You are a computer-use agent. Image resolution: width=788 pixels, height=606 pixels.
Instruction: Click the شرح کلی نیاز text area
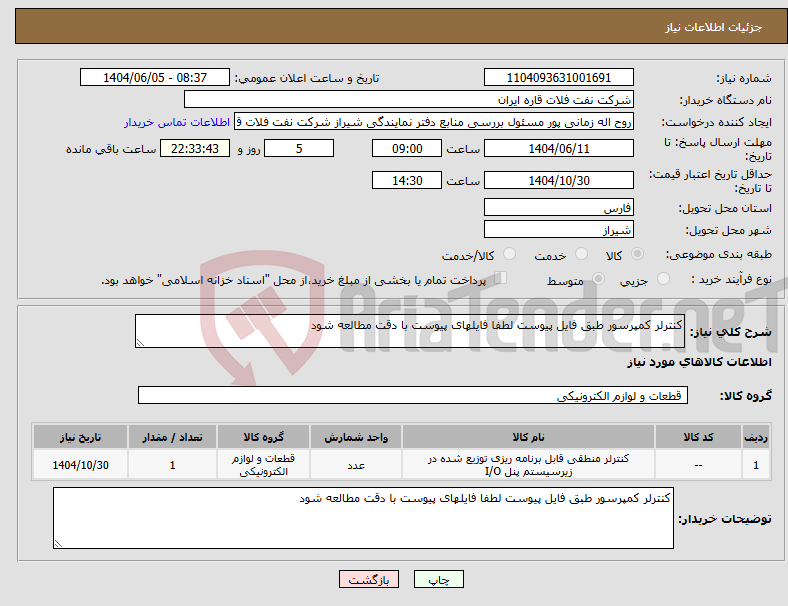point(410,331)
